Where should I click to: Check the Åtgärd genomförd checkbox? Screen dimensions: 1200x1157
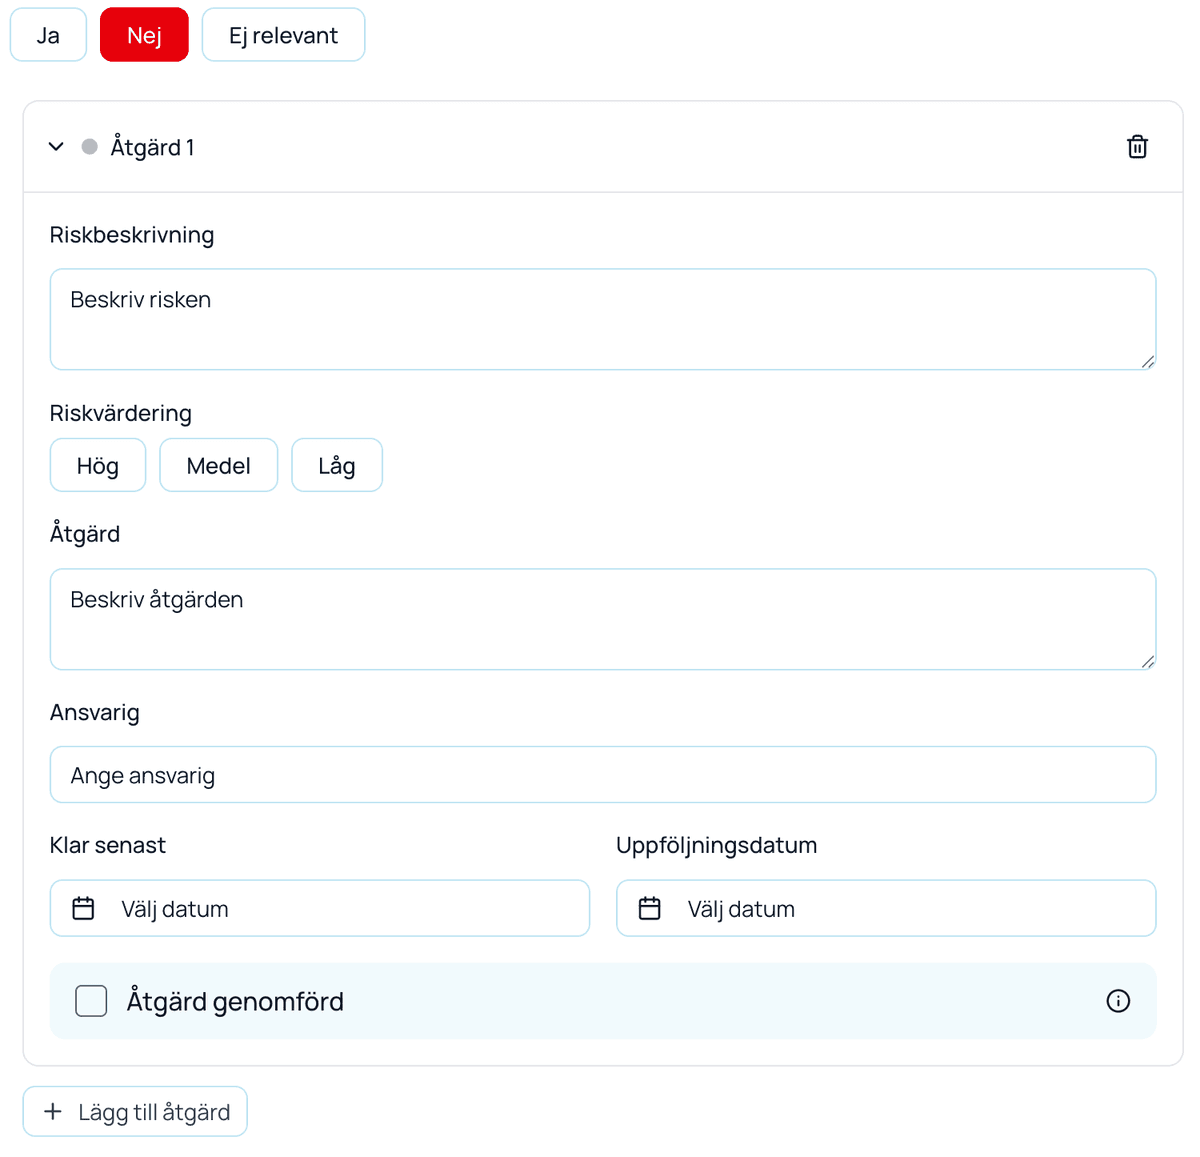point(91,1001)
